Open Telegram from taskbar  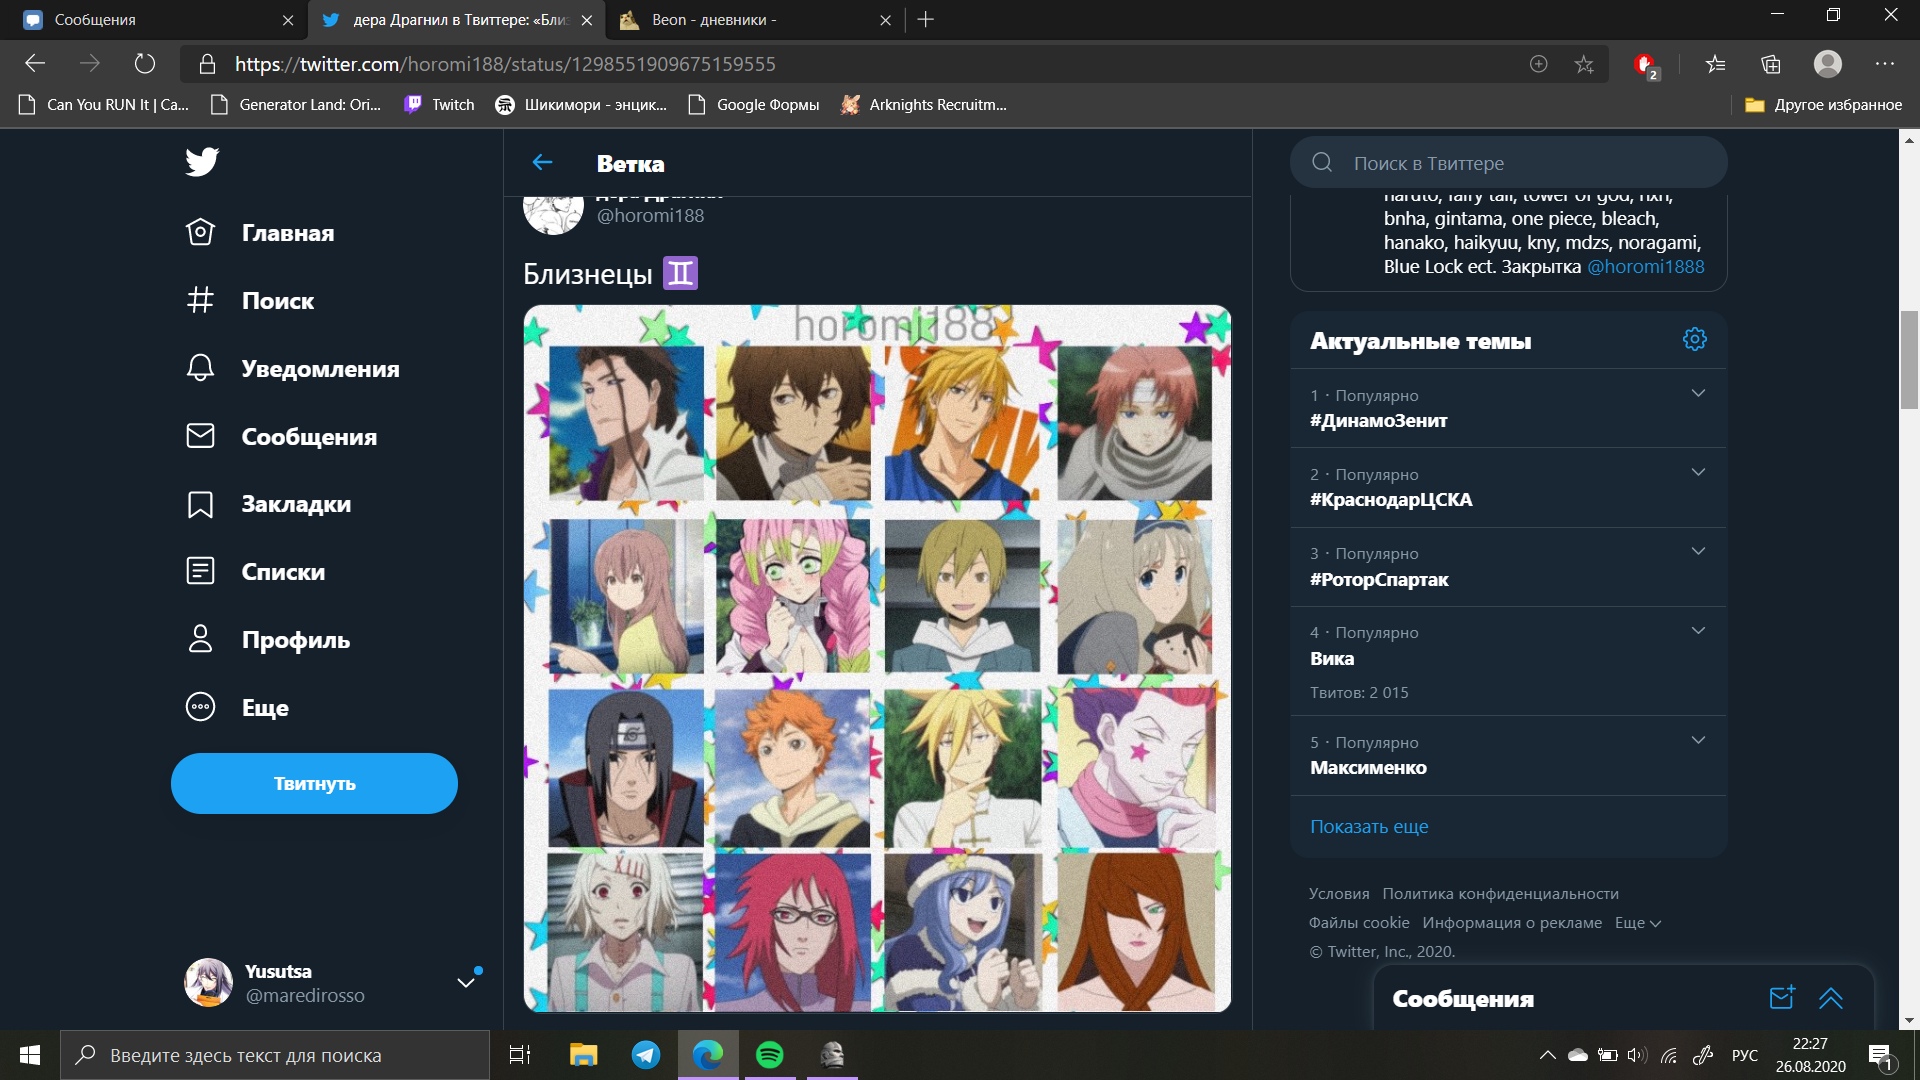[x=646, y=1054]
